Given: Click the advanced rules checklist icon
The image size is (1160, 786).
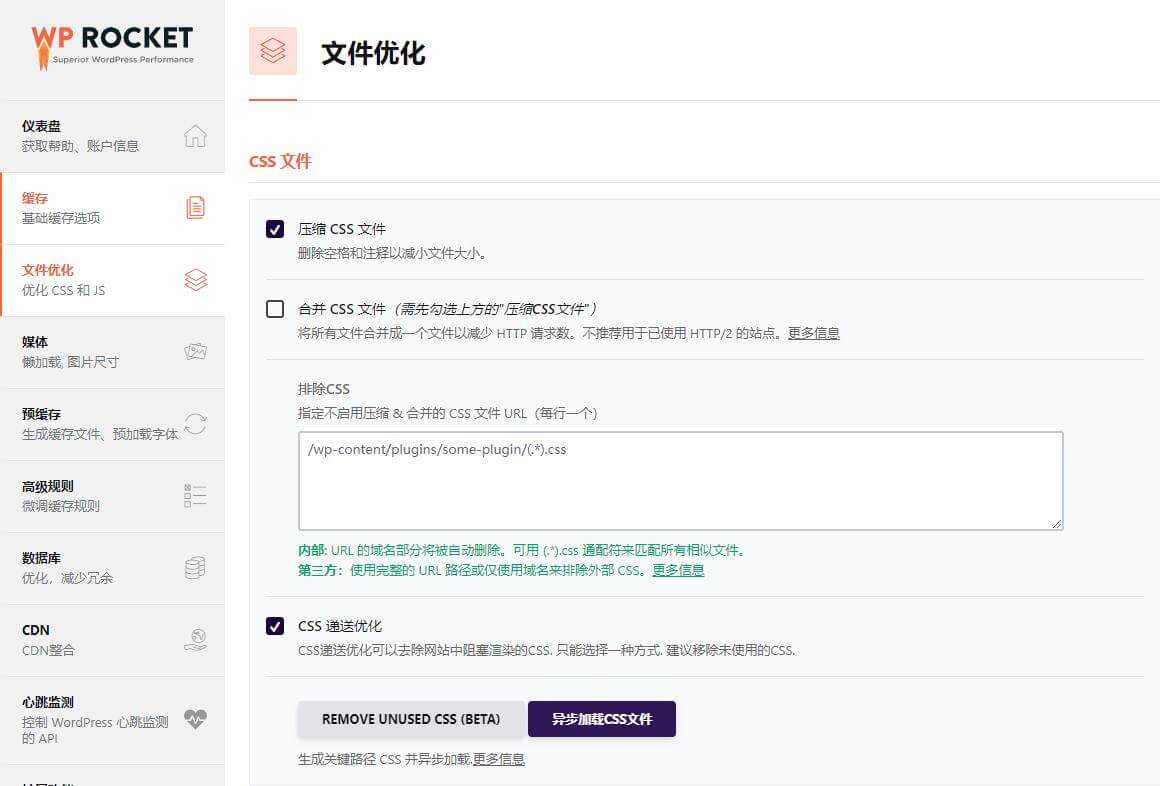Looking at the screenshot, I should pos(196,496).
